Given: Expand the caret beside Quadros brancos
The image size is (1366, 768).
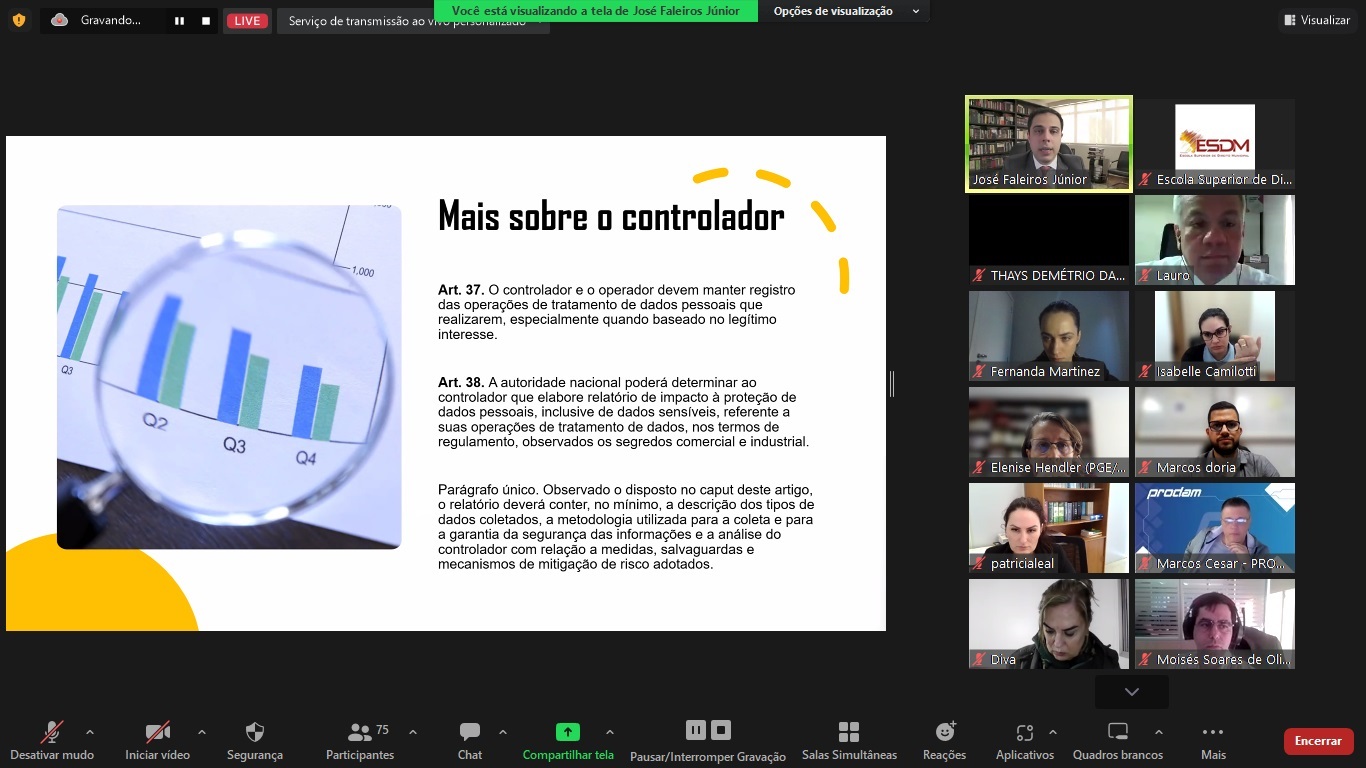Looking at the screenshot, I should (x=1159, y=732).
